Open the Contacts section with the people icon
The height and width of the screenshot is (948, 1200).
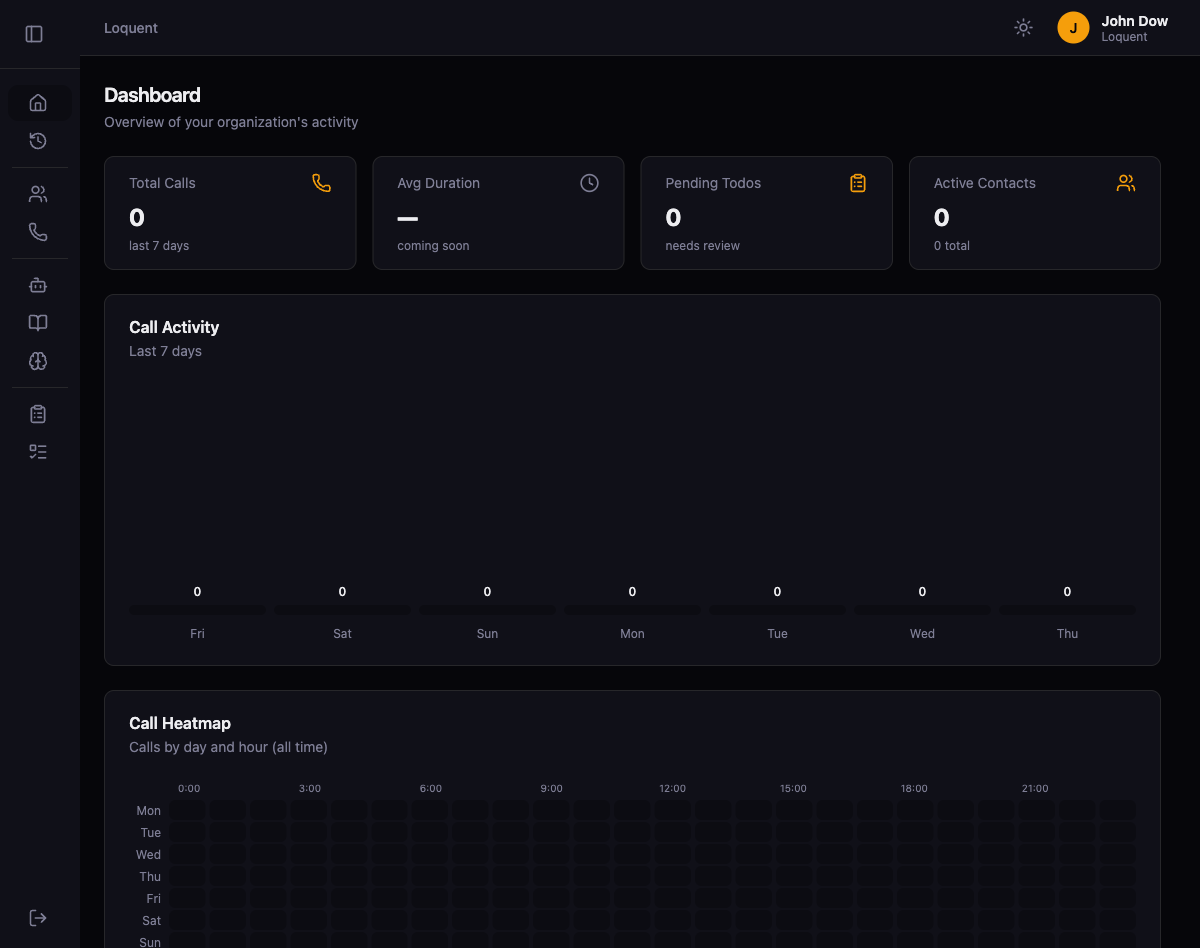click(38, 193)
